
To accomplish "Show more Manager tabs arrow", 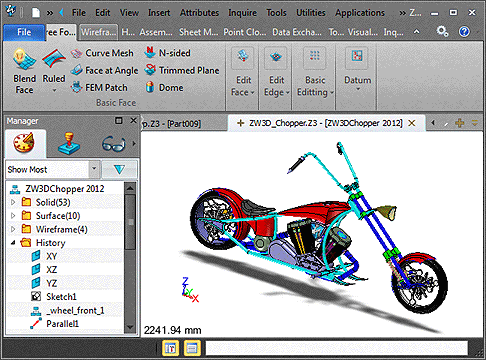I will [x=134, y=144].
